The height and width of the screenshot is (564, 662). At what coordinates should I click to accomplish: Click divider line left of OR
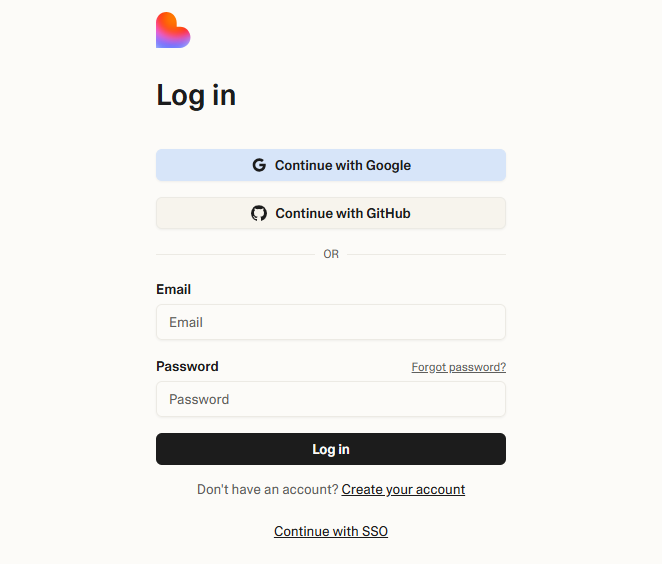click(x=236, y=255)
